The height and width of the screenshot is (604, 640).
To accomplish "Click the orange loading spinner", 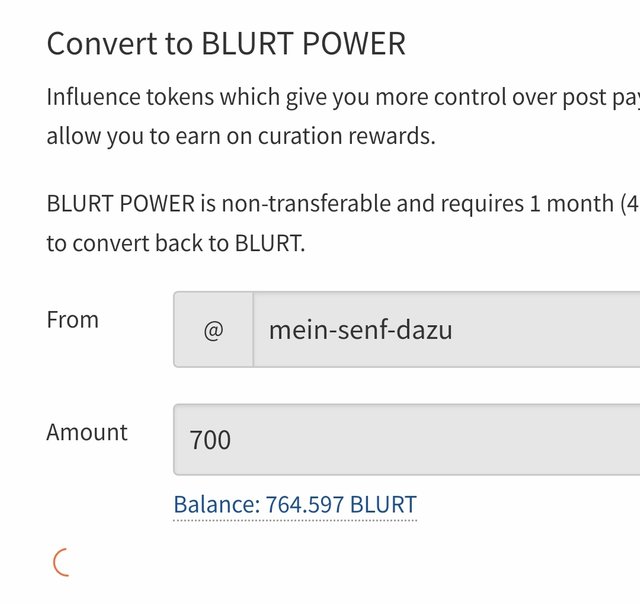I will coord(62,562).
